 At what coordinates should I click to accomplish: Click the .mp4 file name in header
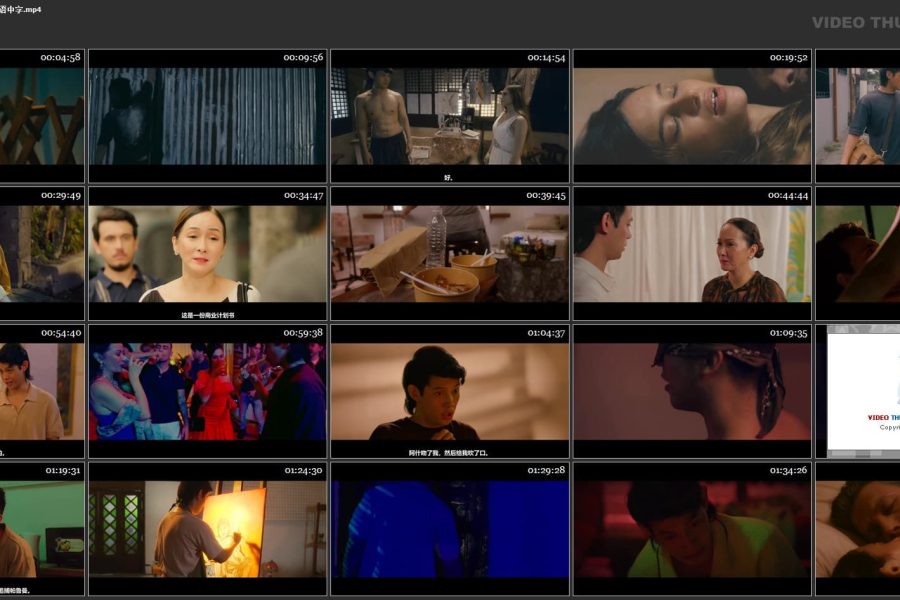point(28,9)
